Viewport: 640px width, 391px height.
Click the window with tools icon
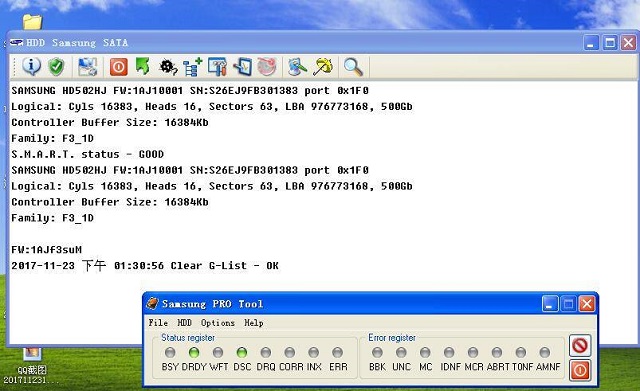pyautogui.click(x=217, y=67)
